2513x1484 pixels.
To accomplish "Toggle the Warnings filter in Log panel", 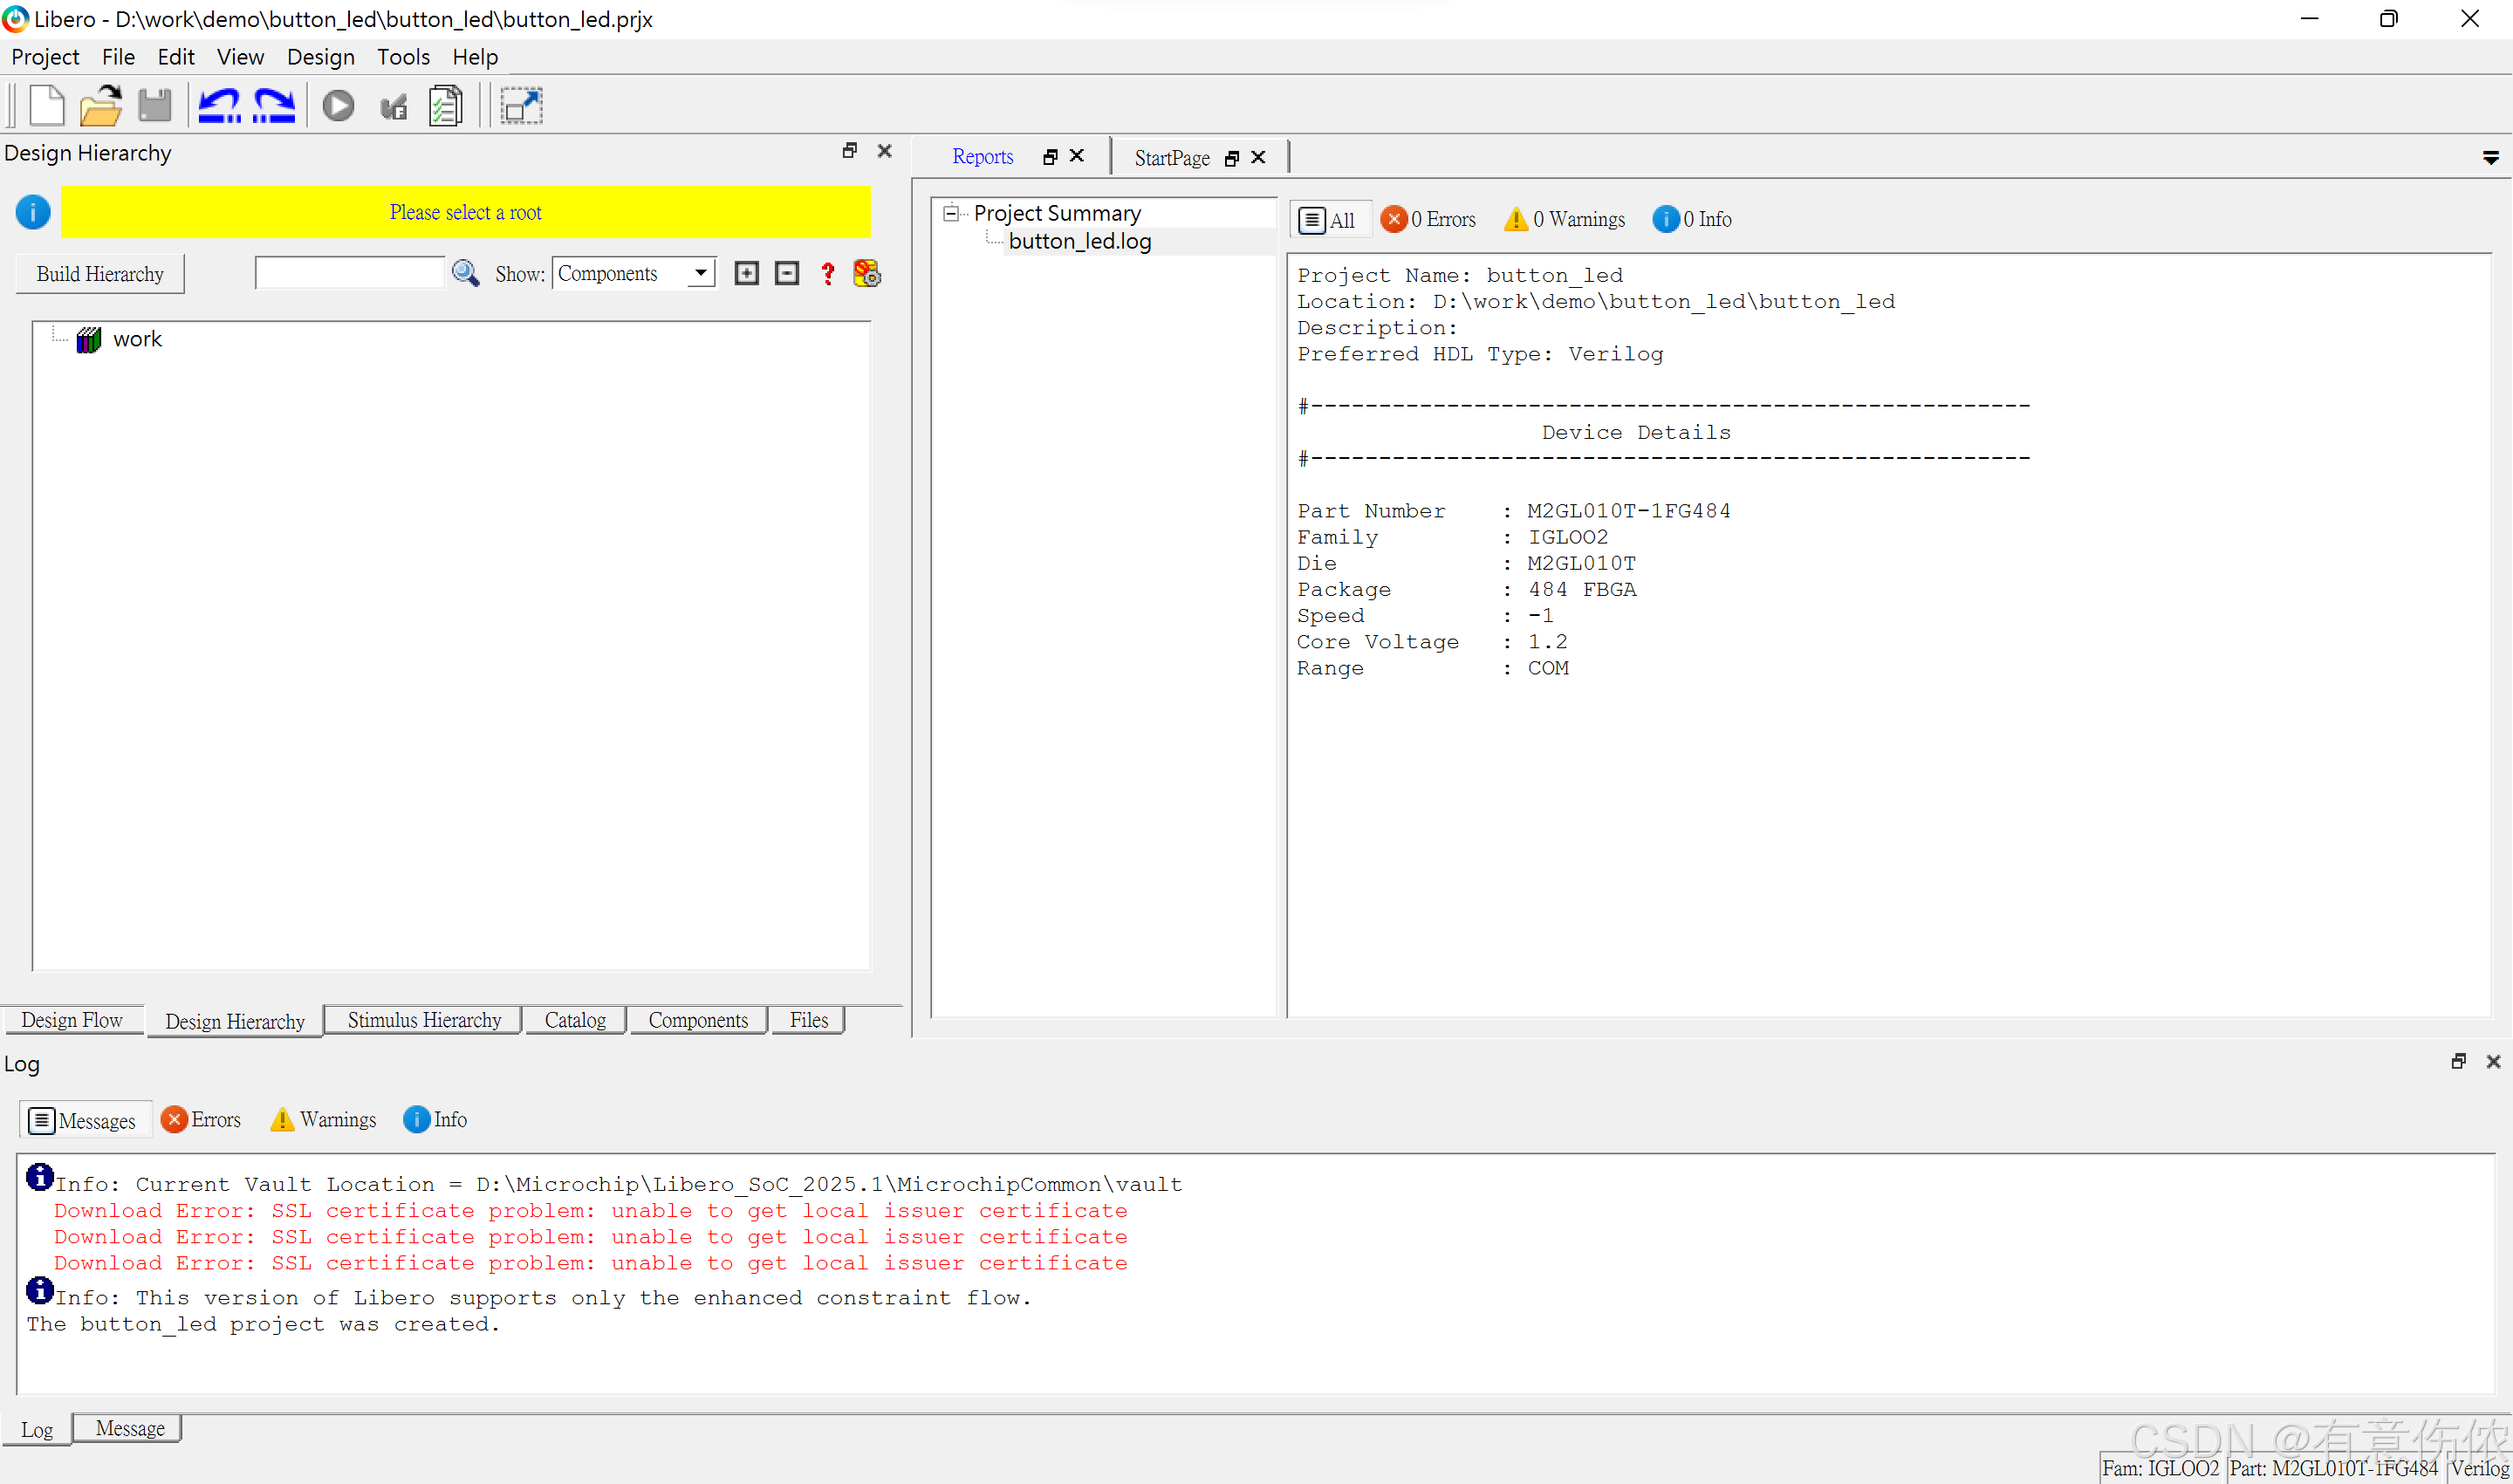I will point(323,1119).
